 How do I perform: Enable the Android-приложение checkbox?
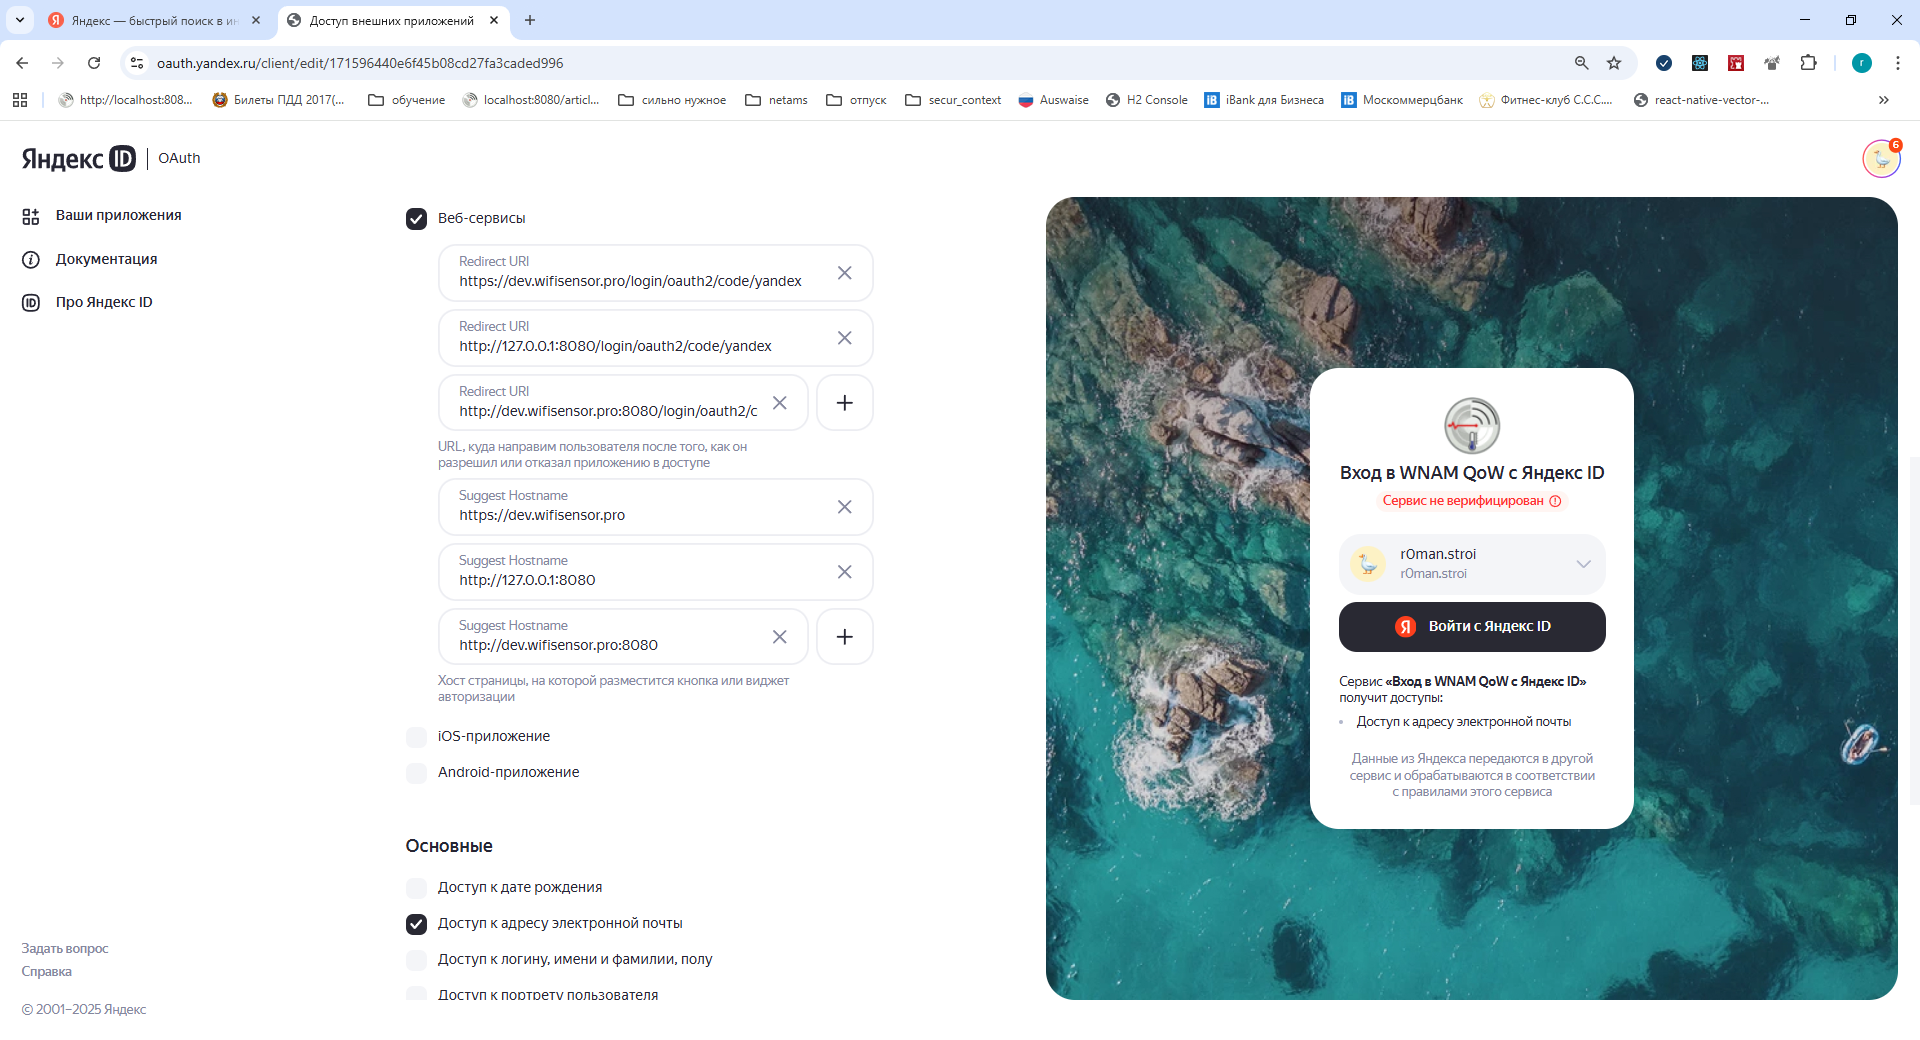tap(416, 773)
